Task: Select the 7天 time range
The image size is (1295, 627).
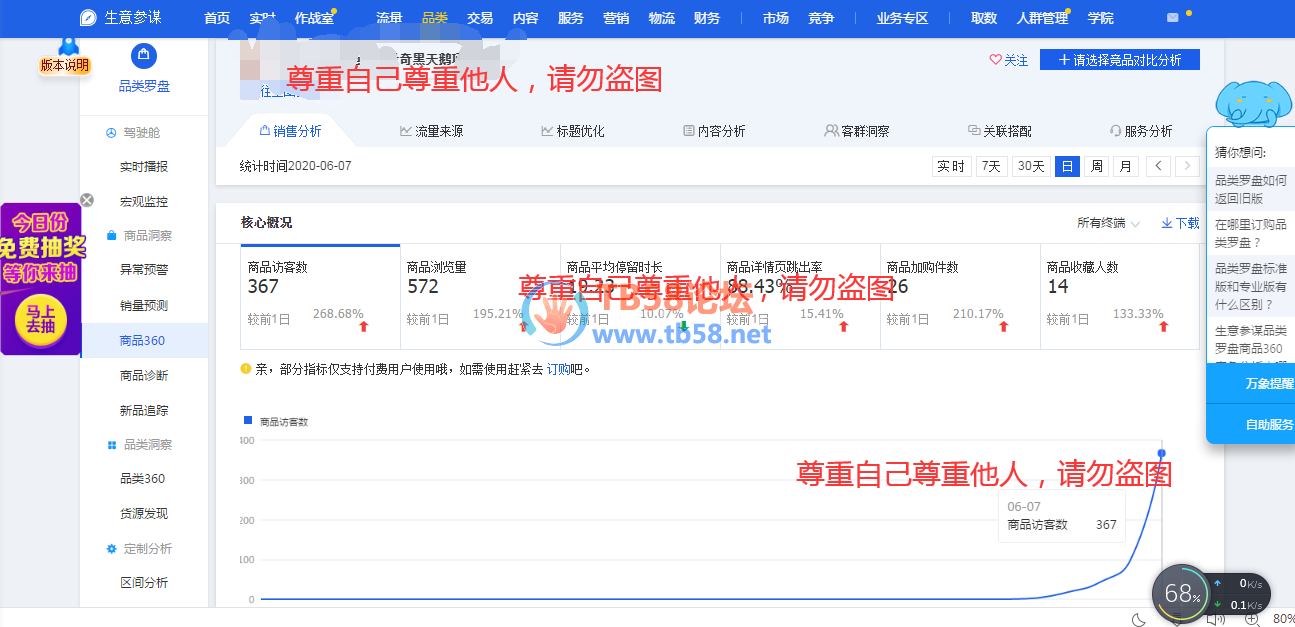Action: (x=991, y=166)
